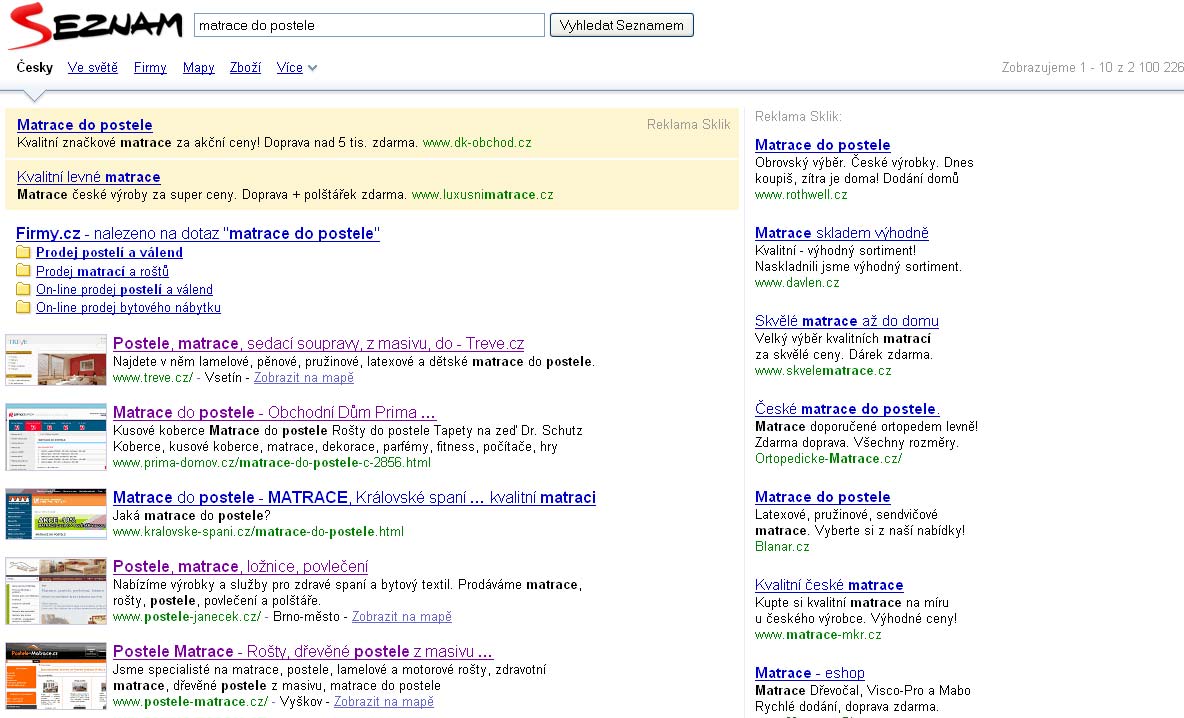Open Matrace do postele - Obchodní Dům Prima result

click(x=275, y=413)
